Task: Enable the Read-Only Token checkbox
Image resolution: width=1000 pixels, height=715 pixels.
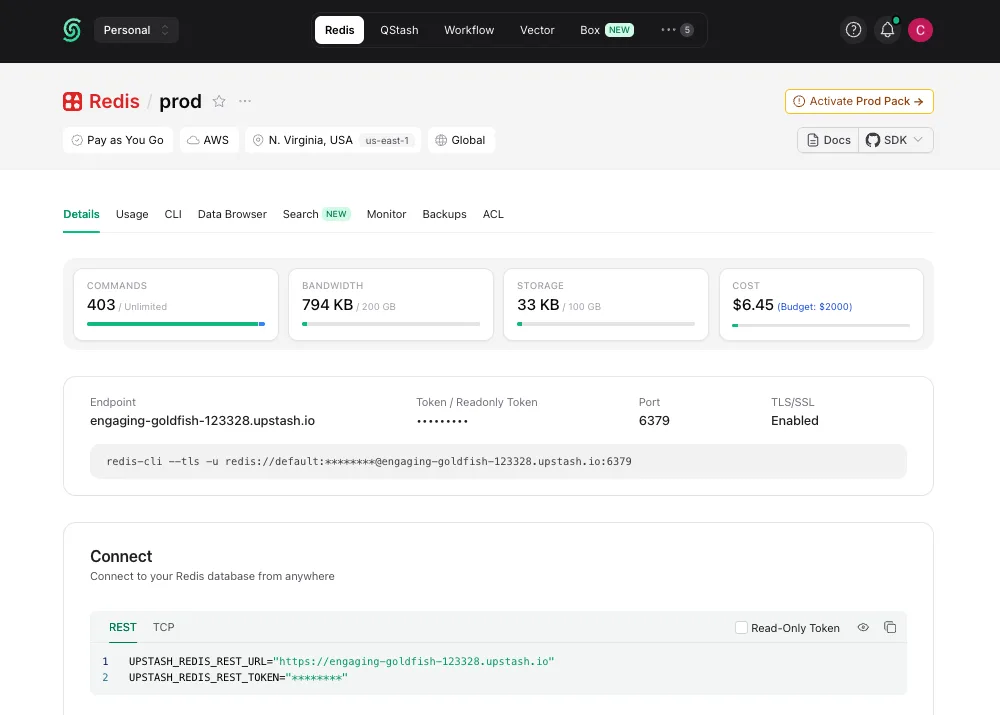Action: click(741, 628)
